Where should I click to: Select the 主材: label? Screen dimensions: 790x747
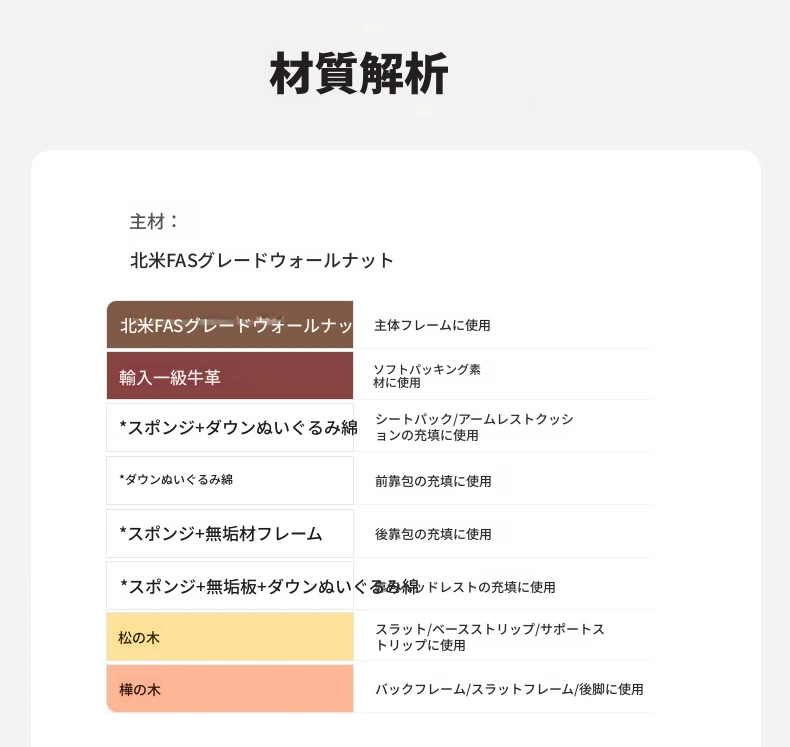154,221
